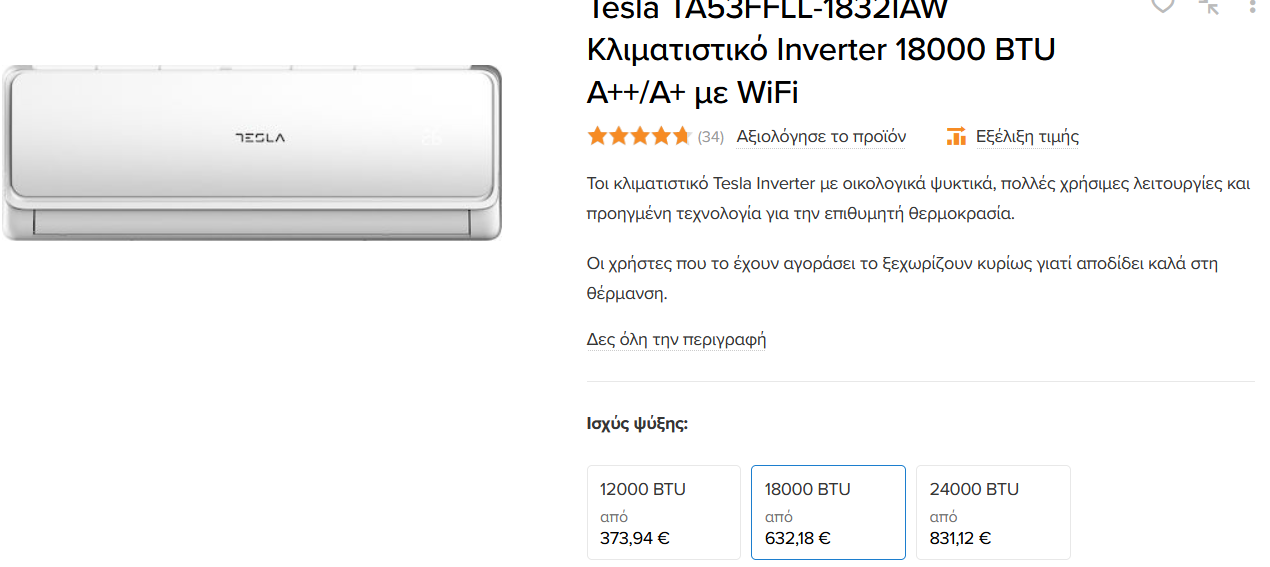Click the first orange rating star
Viewport: 1270px width, 567px height.
[598, 136]
